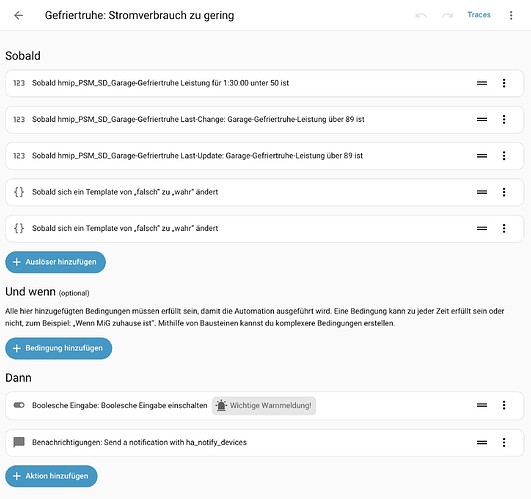Screen dimensions: 531x499
Task: Click the undo arrow in the header
Action: coord(421,15)
